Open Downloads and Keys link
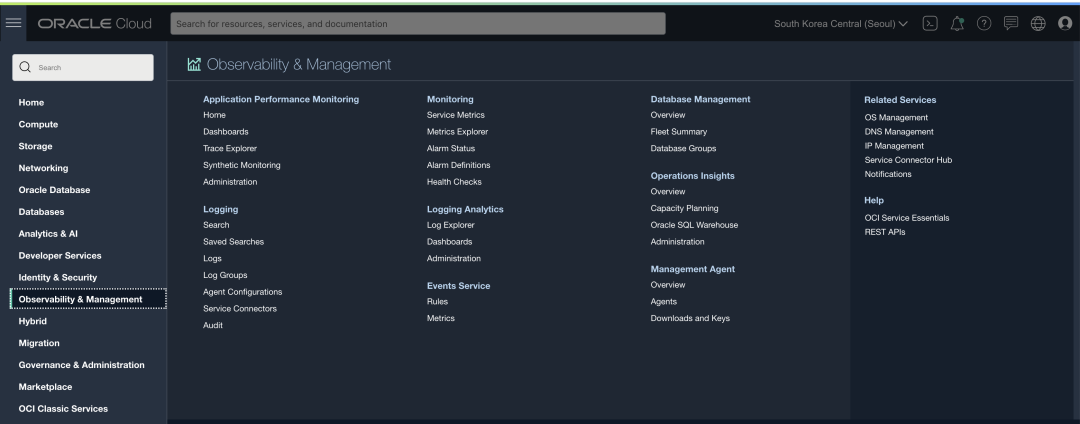1080x424 pixels. pos(690,318)
